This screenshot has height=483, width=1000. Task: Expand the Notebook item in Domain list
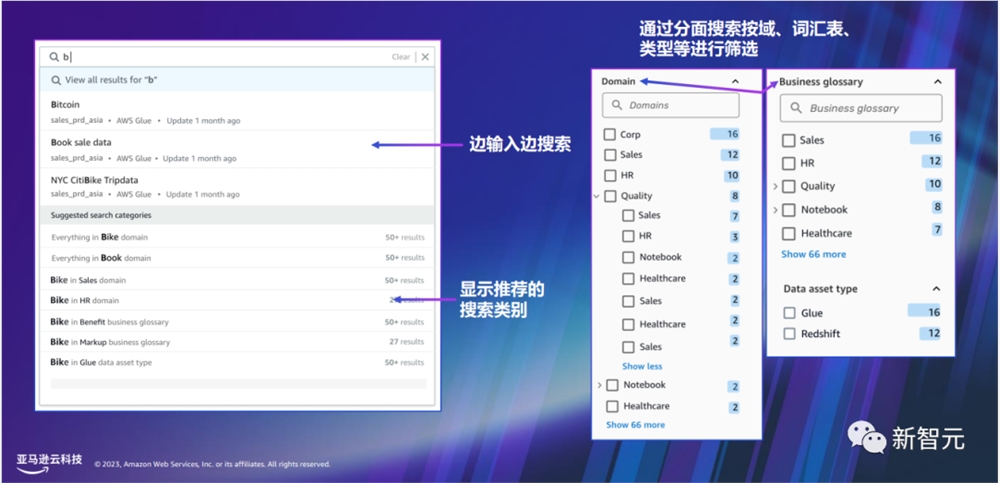tap(599, 385)
